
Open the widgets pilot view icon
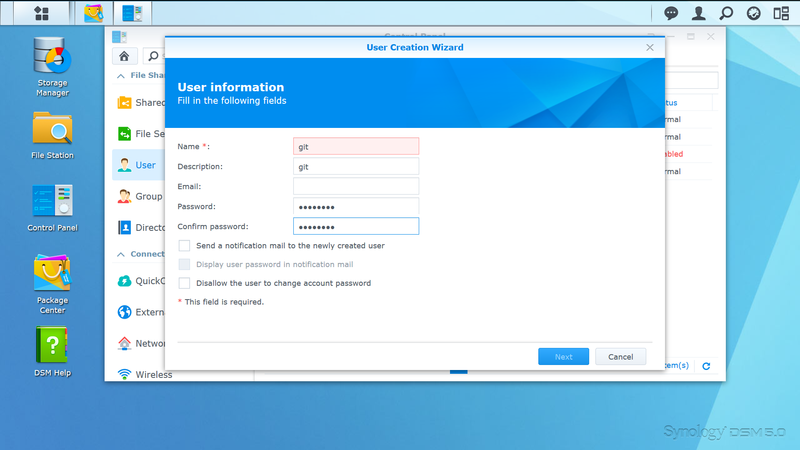point(781,13)
